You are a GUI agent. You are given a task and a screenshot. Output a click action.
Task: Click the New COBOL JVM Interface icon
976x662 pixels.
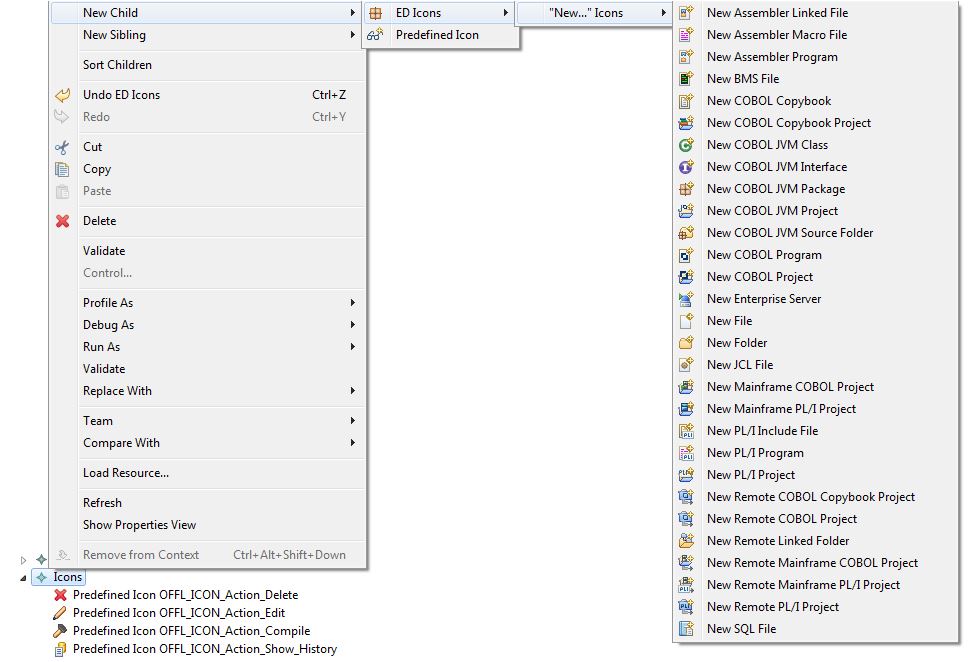(x=686, y=167)
